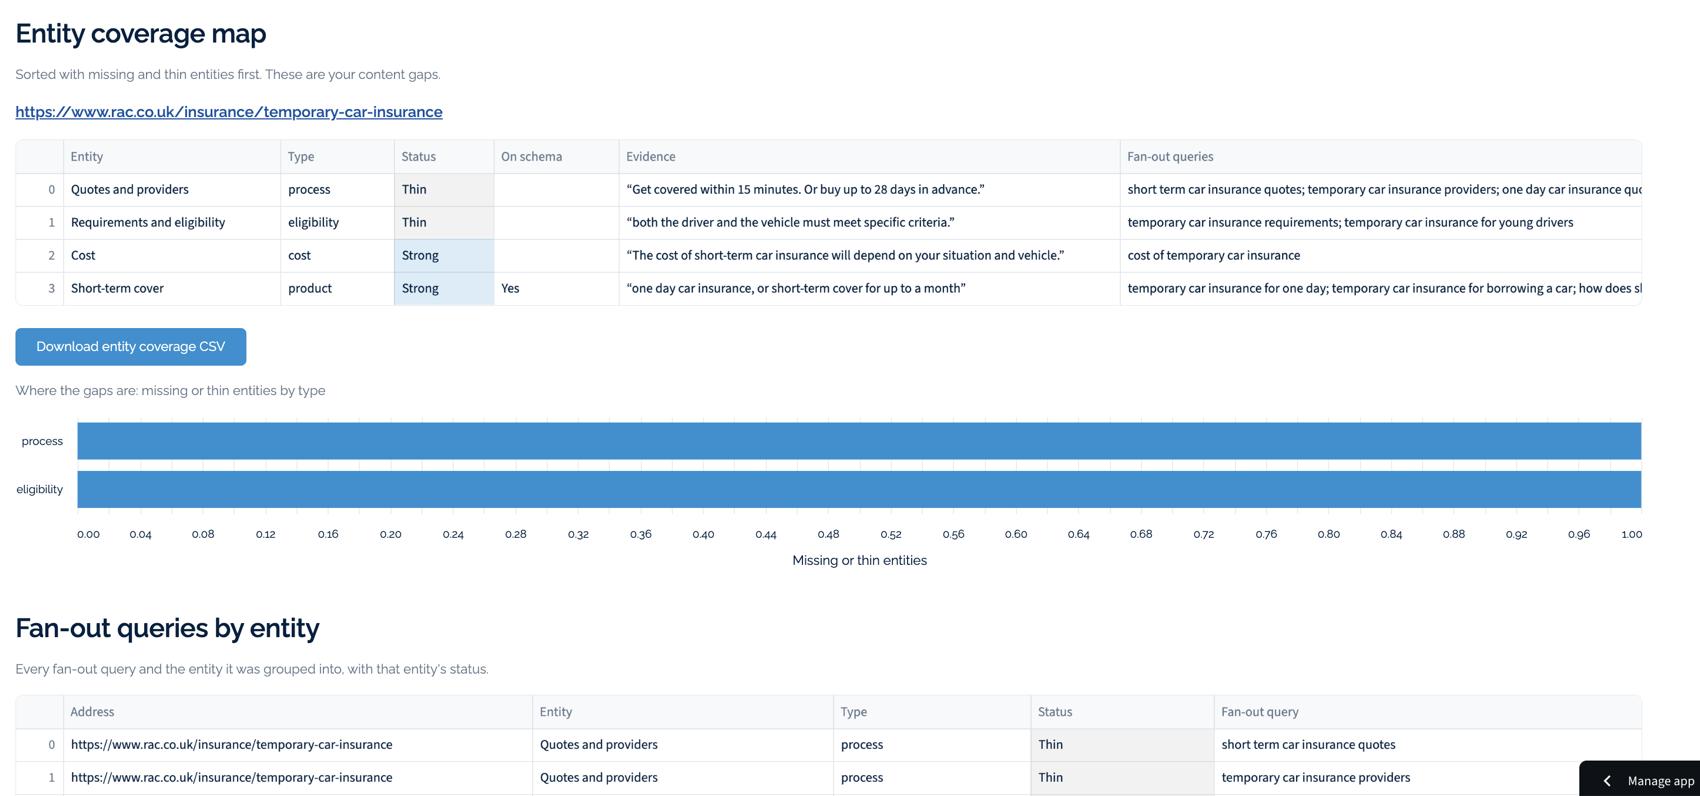1700x796 pixels.
Task: Click the Fan-out query column header
Action: [x=1428, y=712]
